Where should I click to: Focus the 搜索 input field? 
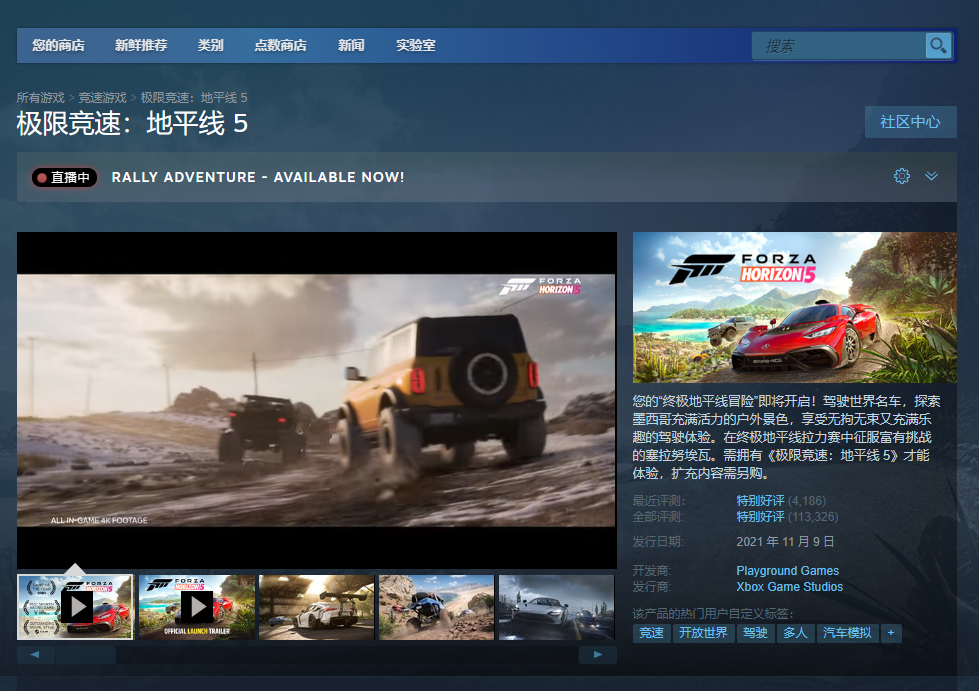[x=839, y=46]
